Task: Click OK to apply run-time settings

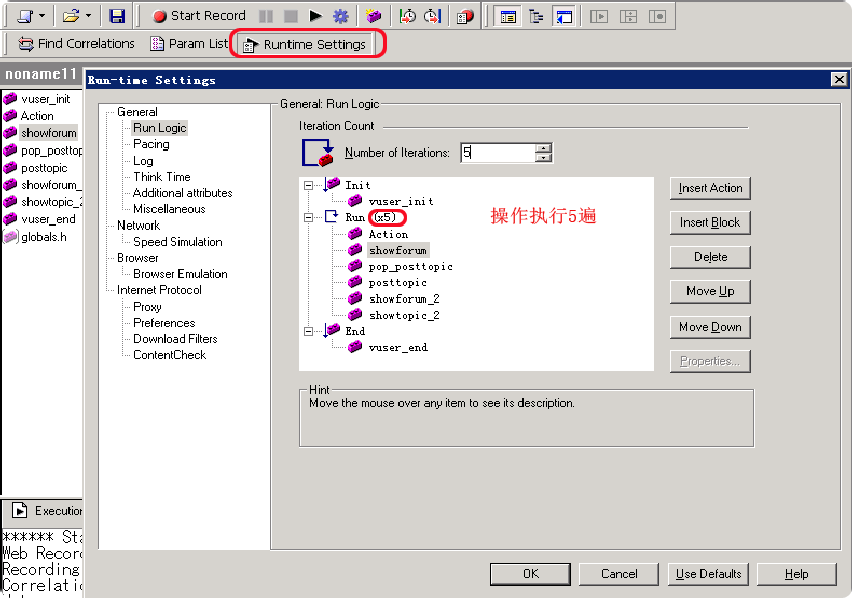Action: coord(530,574)
